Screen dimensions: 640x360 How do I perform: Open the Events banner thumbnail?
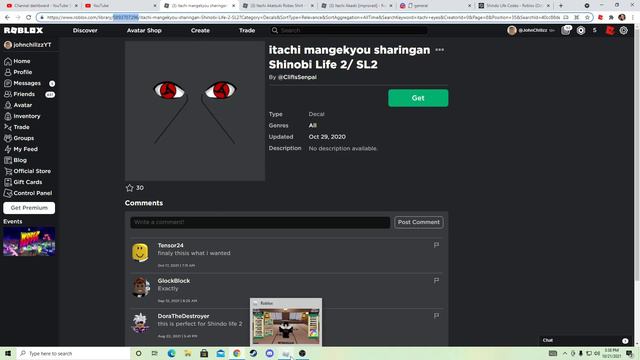pos(29,242)
